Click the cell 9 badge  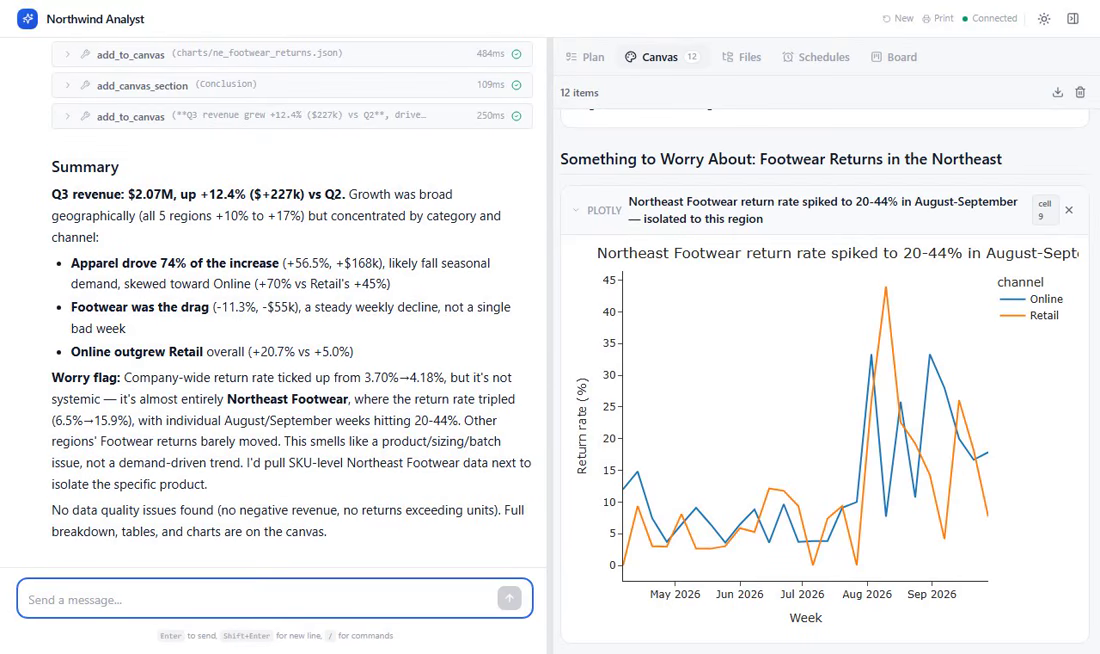(x=1045, y=210)
